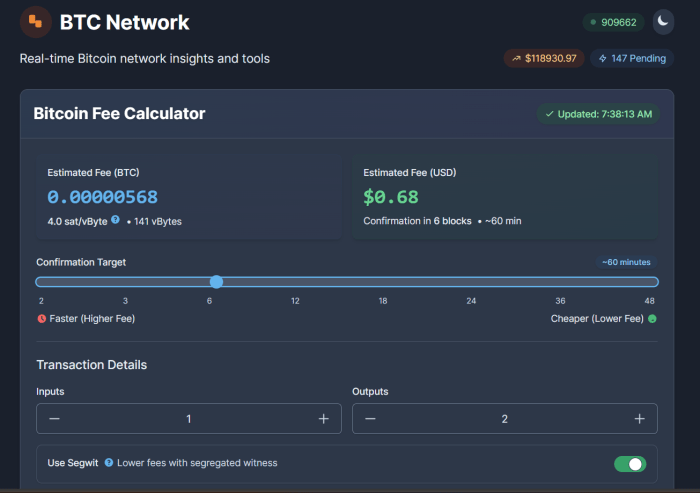
Task: Click the Updated timestamp badge
Action: [x=598, y=114]
